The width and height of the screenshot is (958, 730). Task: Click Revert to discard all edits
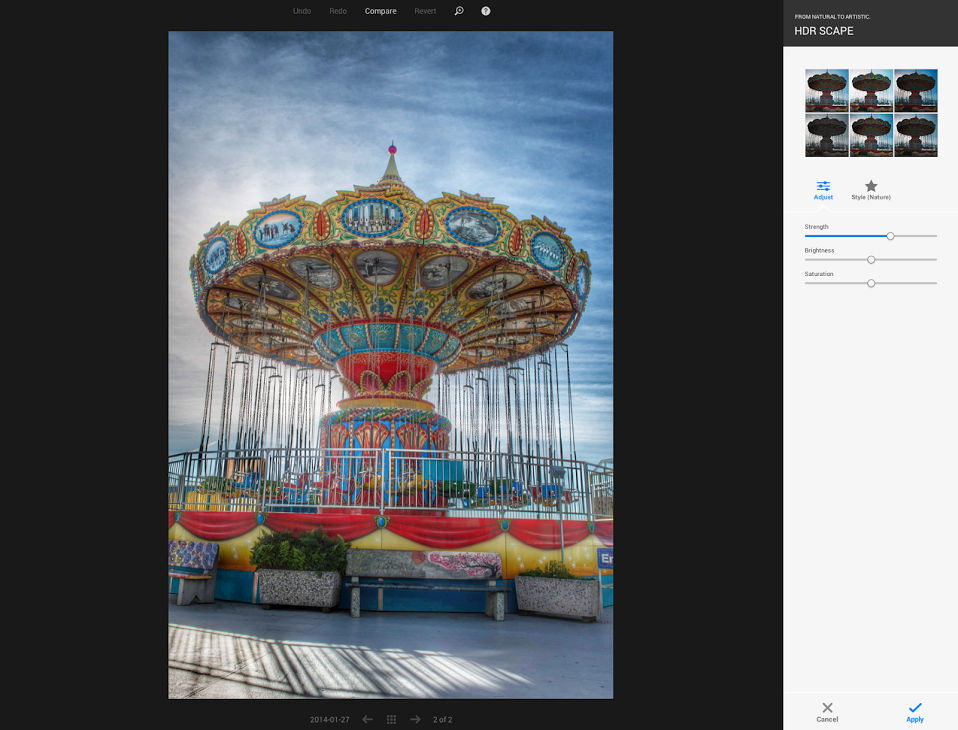coord(425,11)
